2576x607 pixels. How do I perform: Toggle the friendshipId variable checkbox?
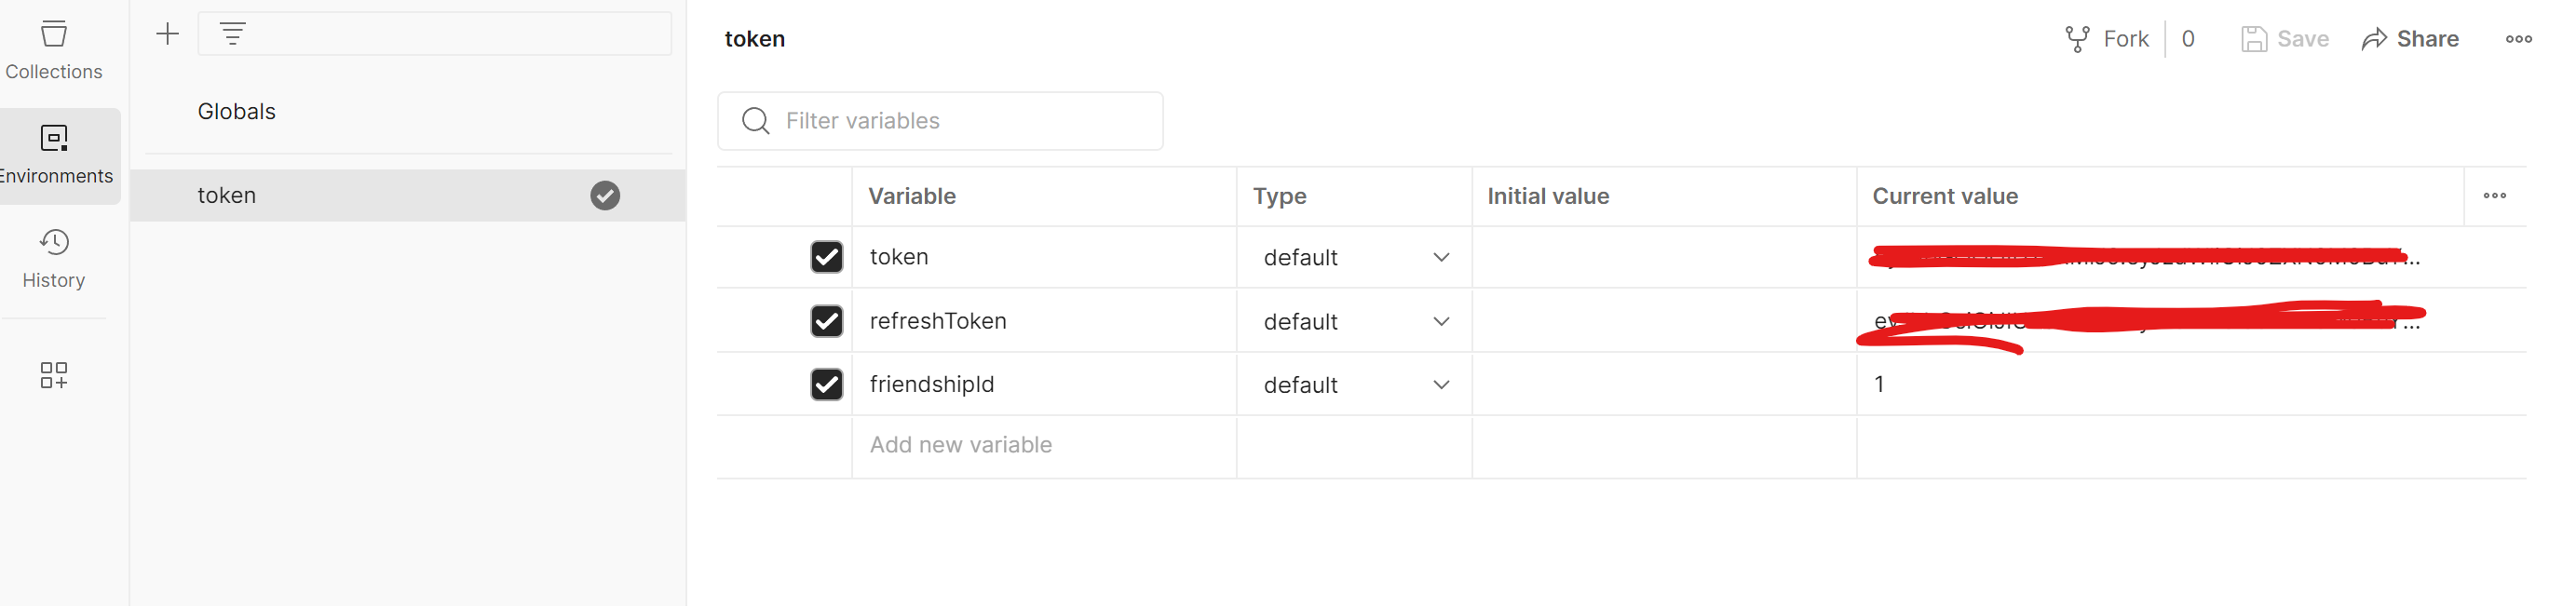pyautogui.click(x=827, y=385)
